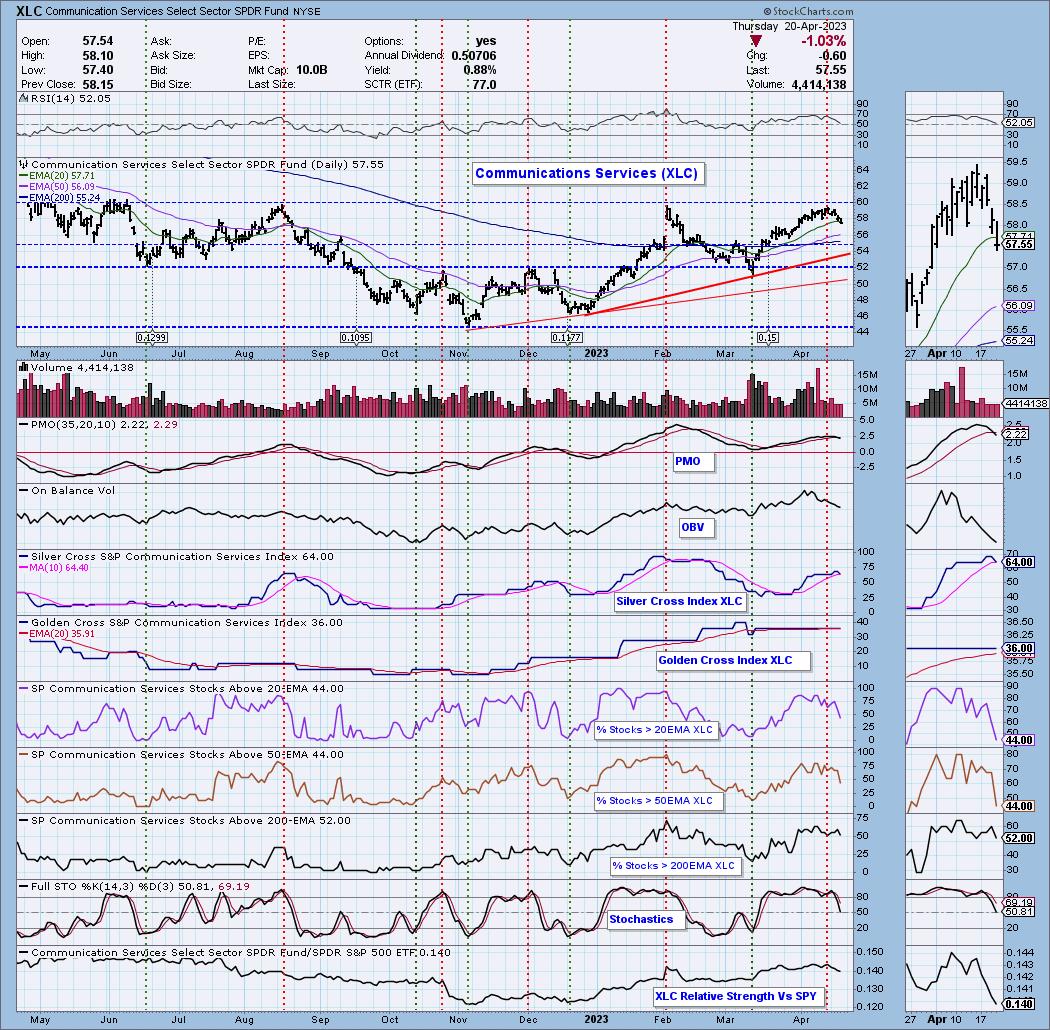Click the 36.00 Golden Cross value tag
The height and width of the screenshot is (1030, 1050).
coord(1019,648)
